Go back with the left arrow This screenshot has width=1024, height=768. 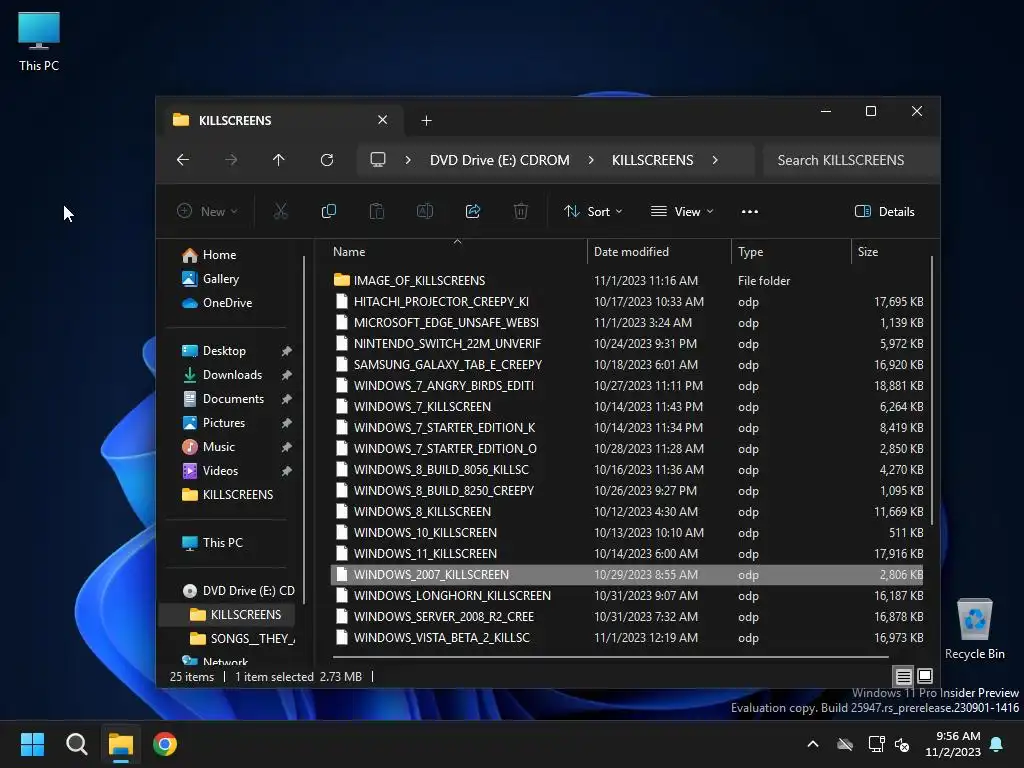[183, 160]
